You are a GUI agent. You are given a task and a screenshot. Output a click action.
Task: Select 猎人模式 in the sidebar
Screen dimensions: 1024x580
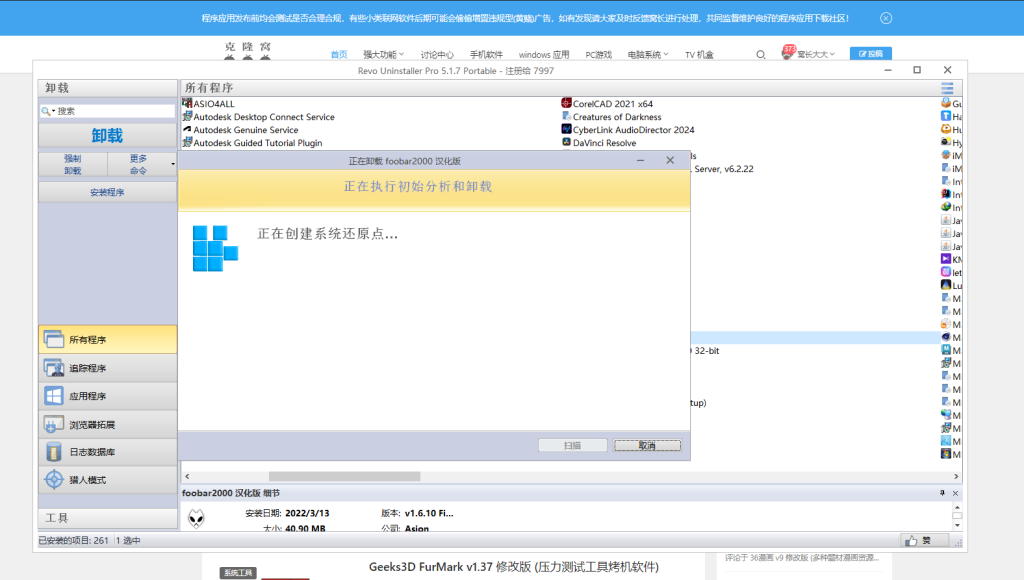pos(107,480)
